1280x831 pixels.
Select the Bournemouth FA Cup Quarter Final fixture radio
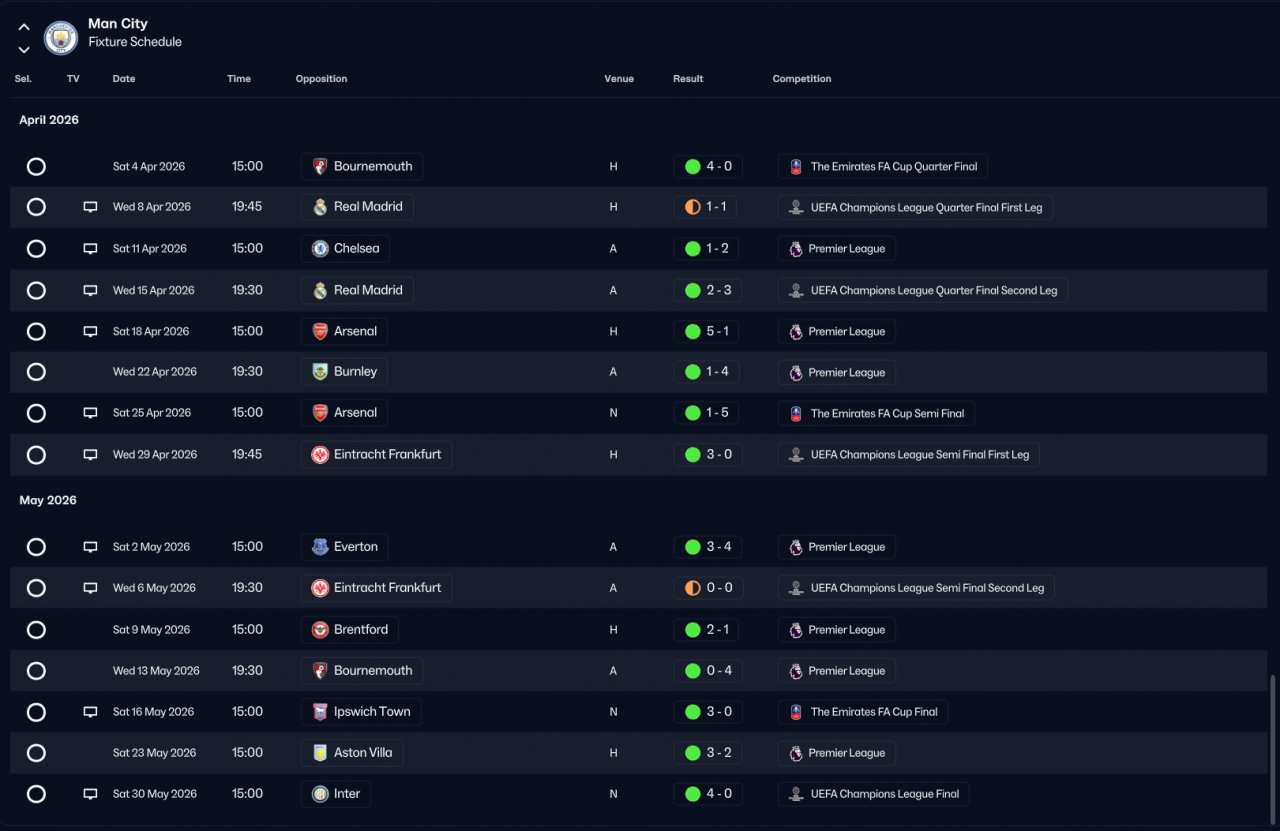tap(36, 166)
